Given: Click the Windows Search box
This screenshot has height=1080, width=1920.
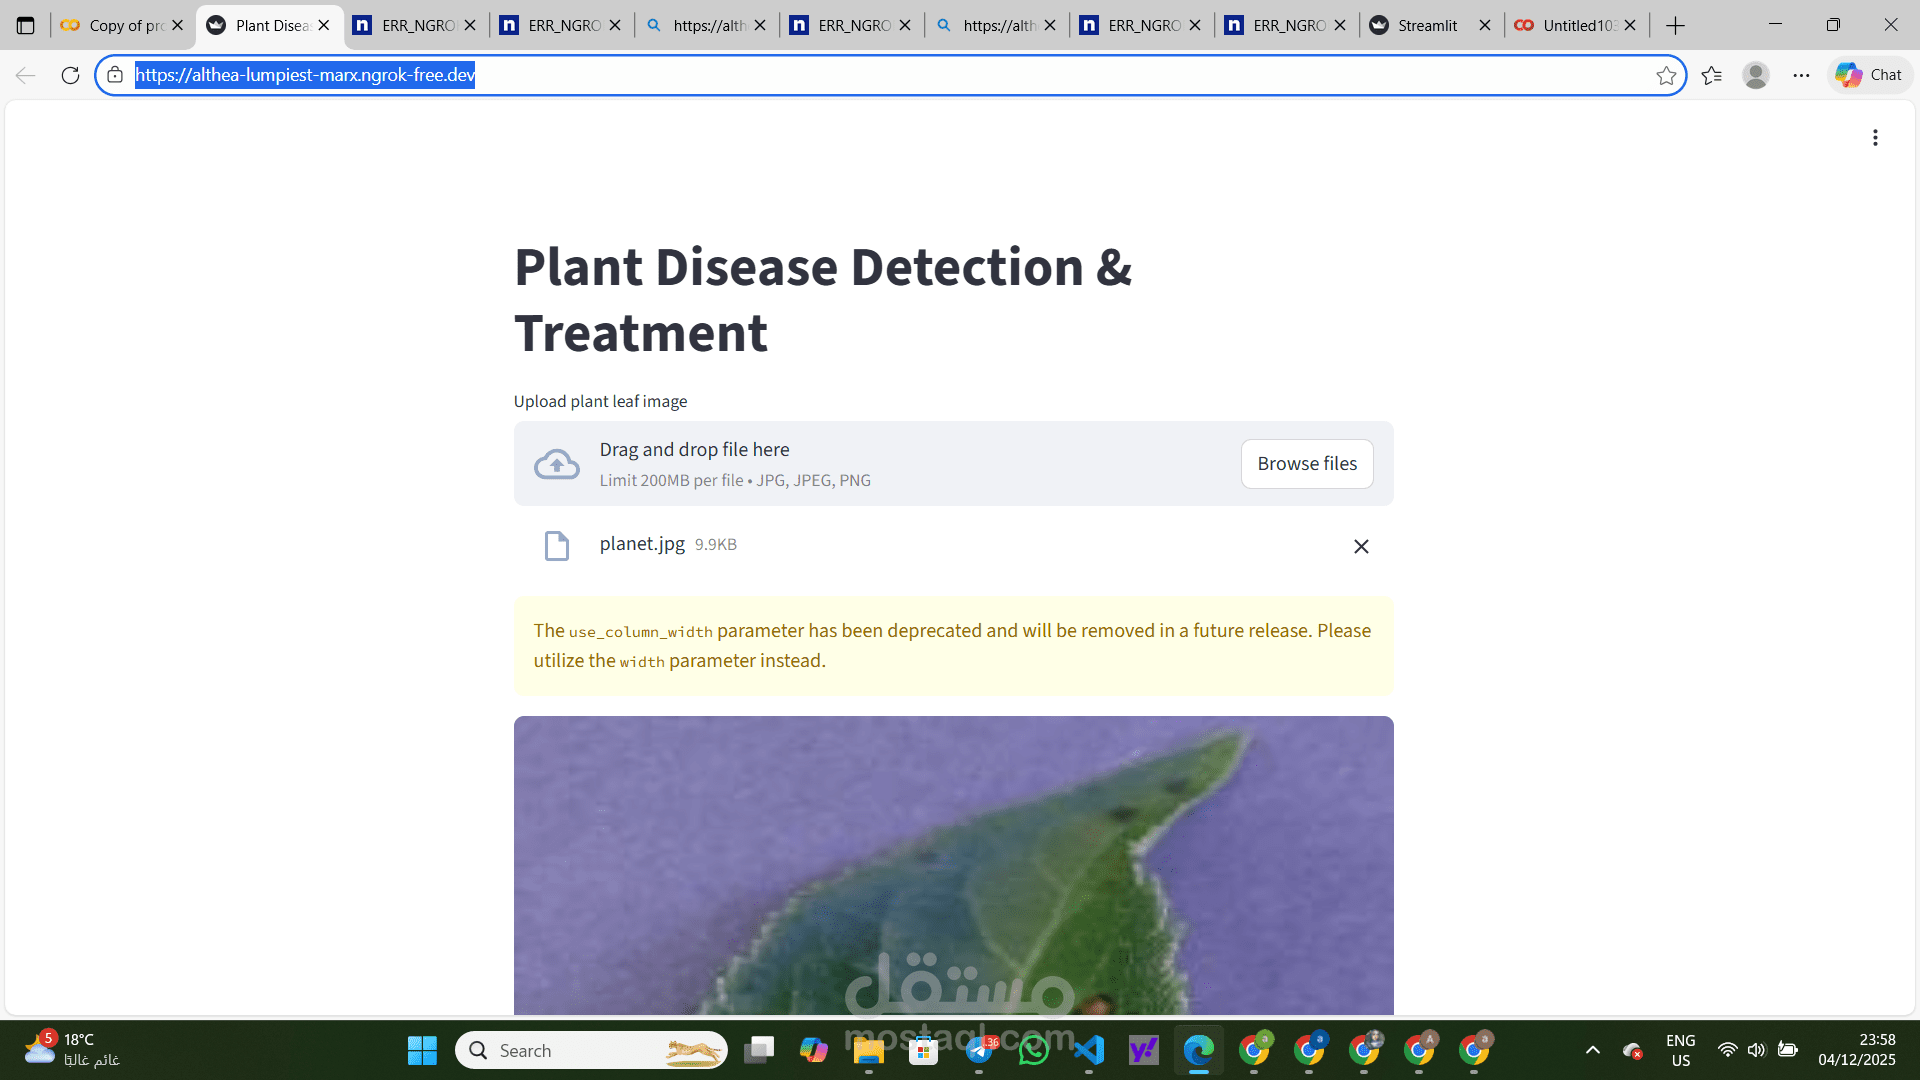Looking at the screenshot, I should point(590,1050).
